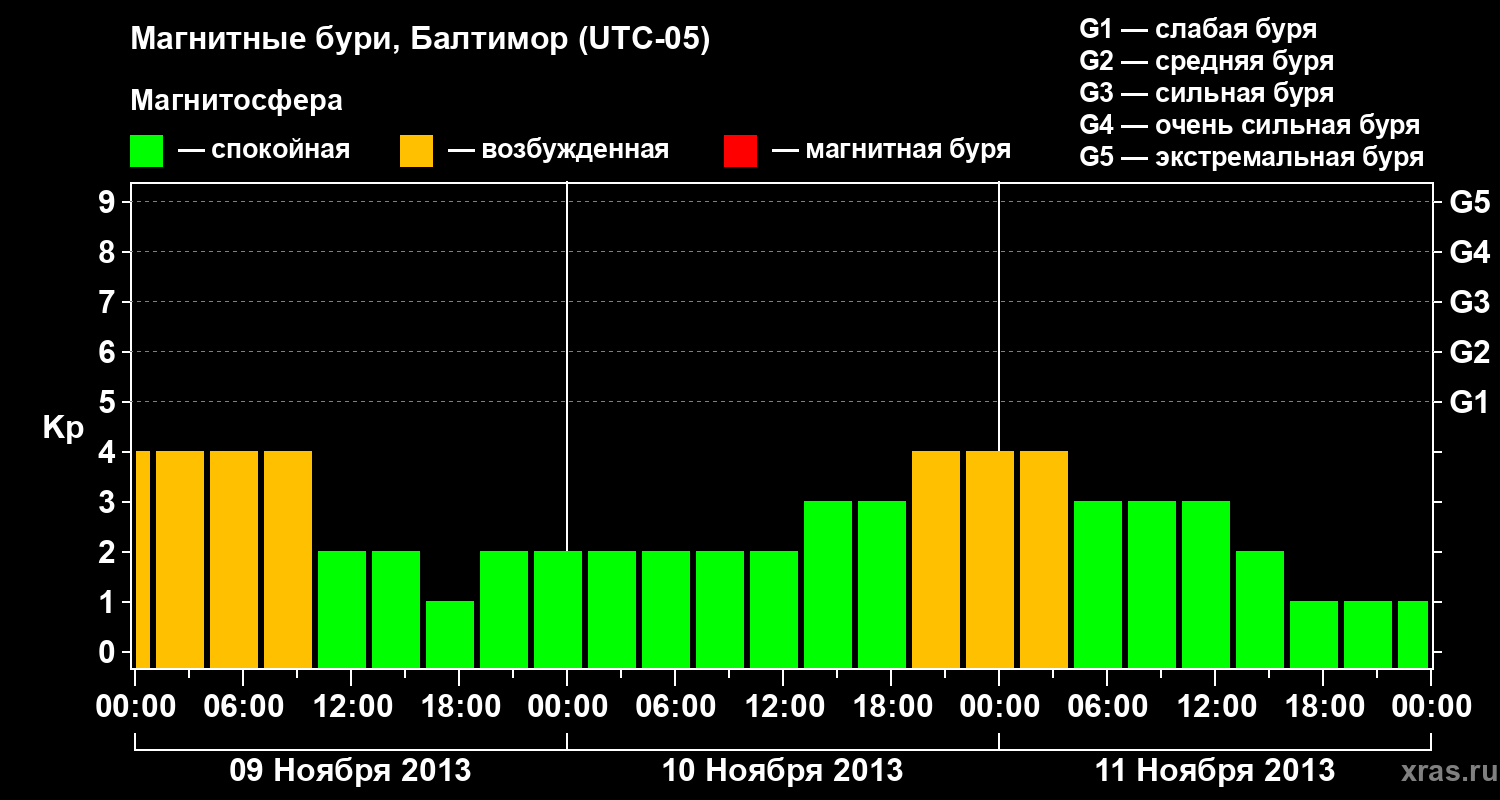1500x800 pixels.
Task: Click the only Kp 1 bar on 09 Ноября
Action: [x=450, y=634]
